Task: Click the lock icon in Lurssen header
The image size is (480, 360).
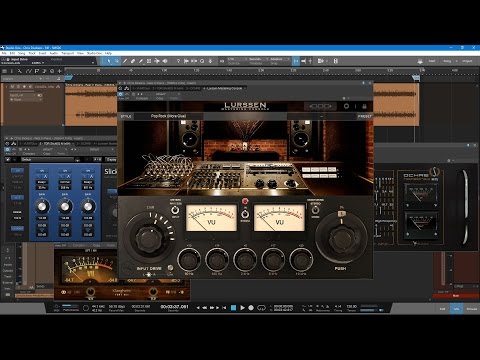Action: (x=364, y=106)
